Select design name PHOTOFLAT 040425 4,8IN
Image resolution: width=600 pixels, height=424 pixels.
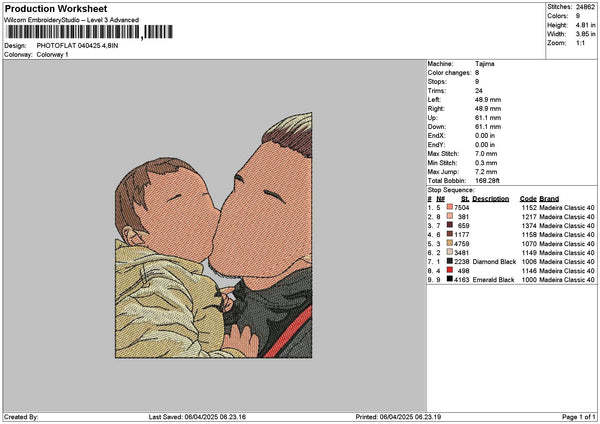click(77, 46)
